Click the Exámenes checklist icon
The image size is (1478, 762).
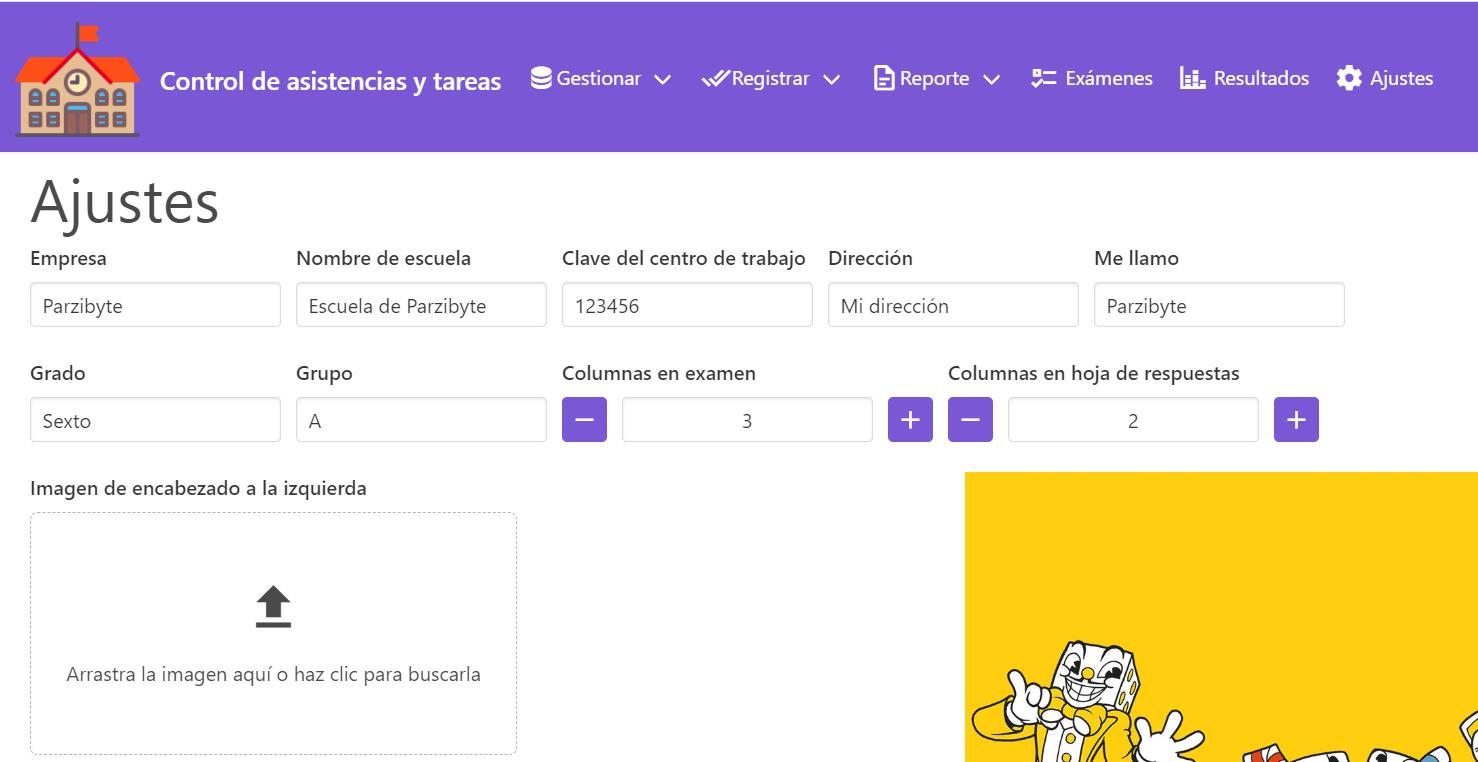pyautogui.click(x=1043, y=78)
